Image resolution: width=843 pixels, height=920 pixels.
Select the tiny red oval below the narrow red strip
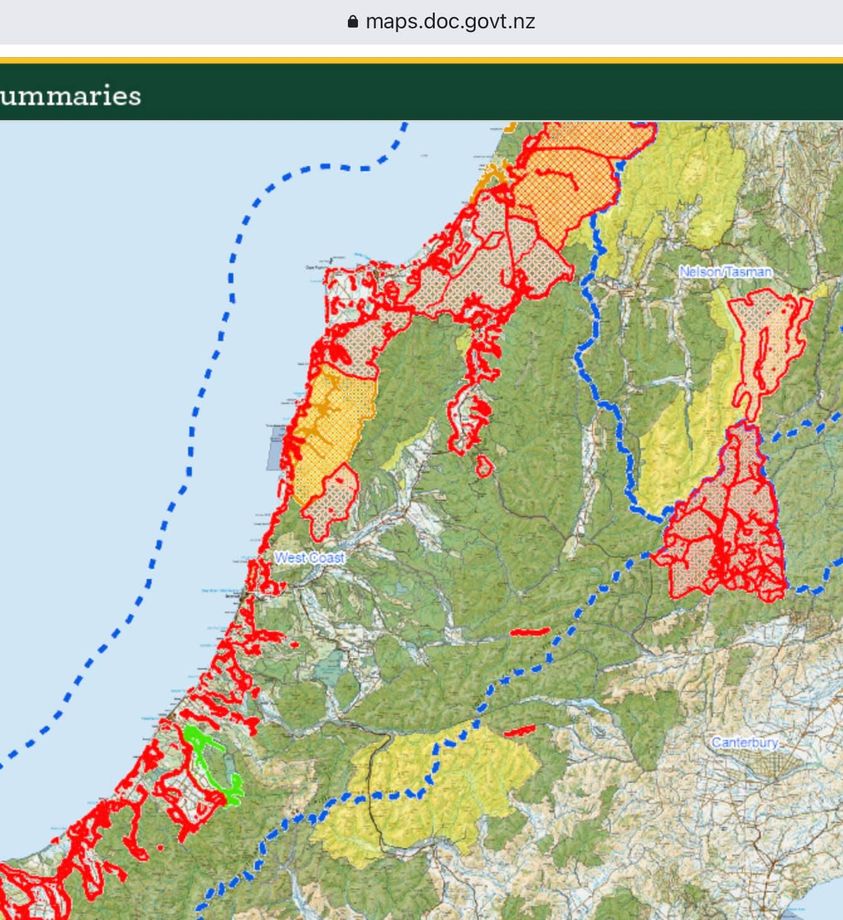pos(484,466)
